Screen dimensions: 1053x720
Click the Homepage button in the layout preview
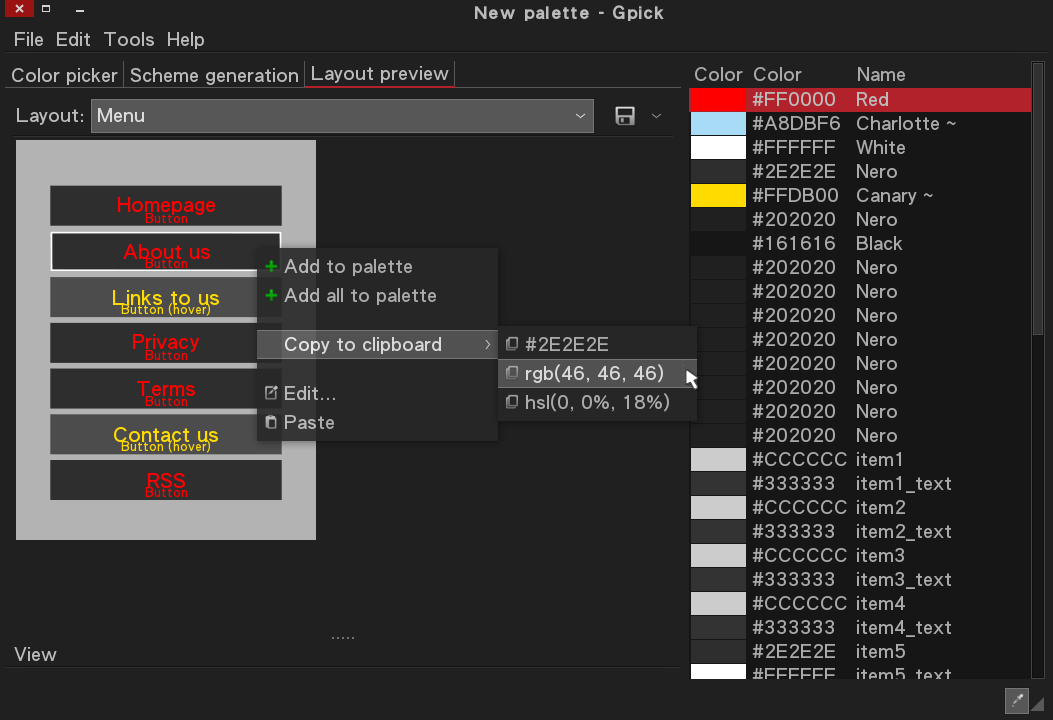165,205
